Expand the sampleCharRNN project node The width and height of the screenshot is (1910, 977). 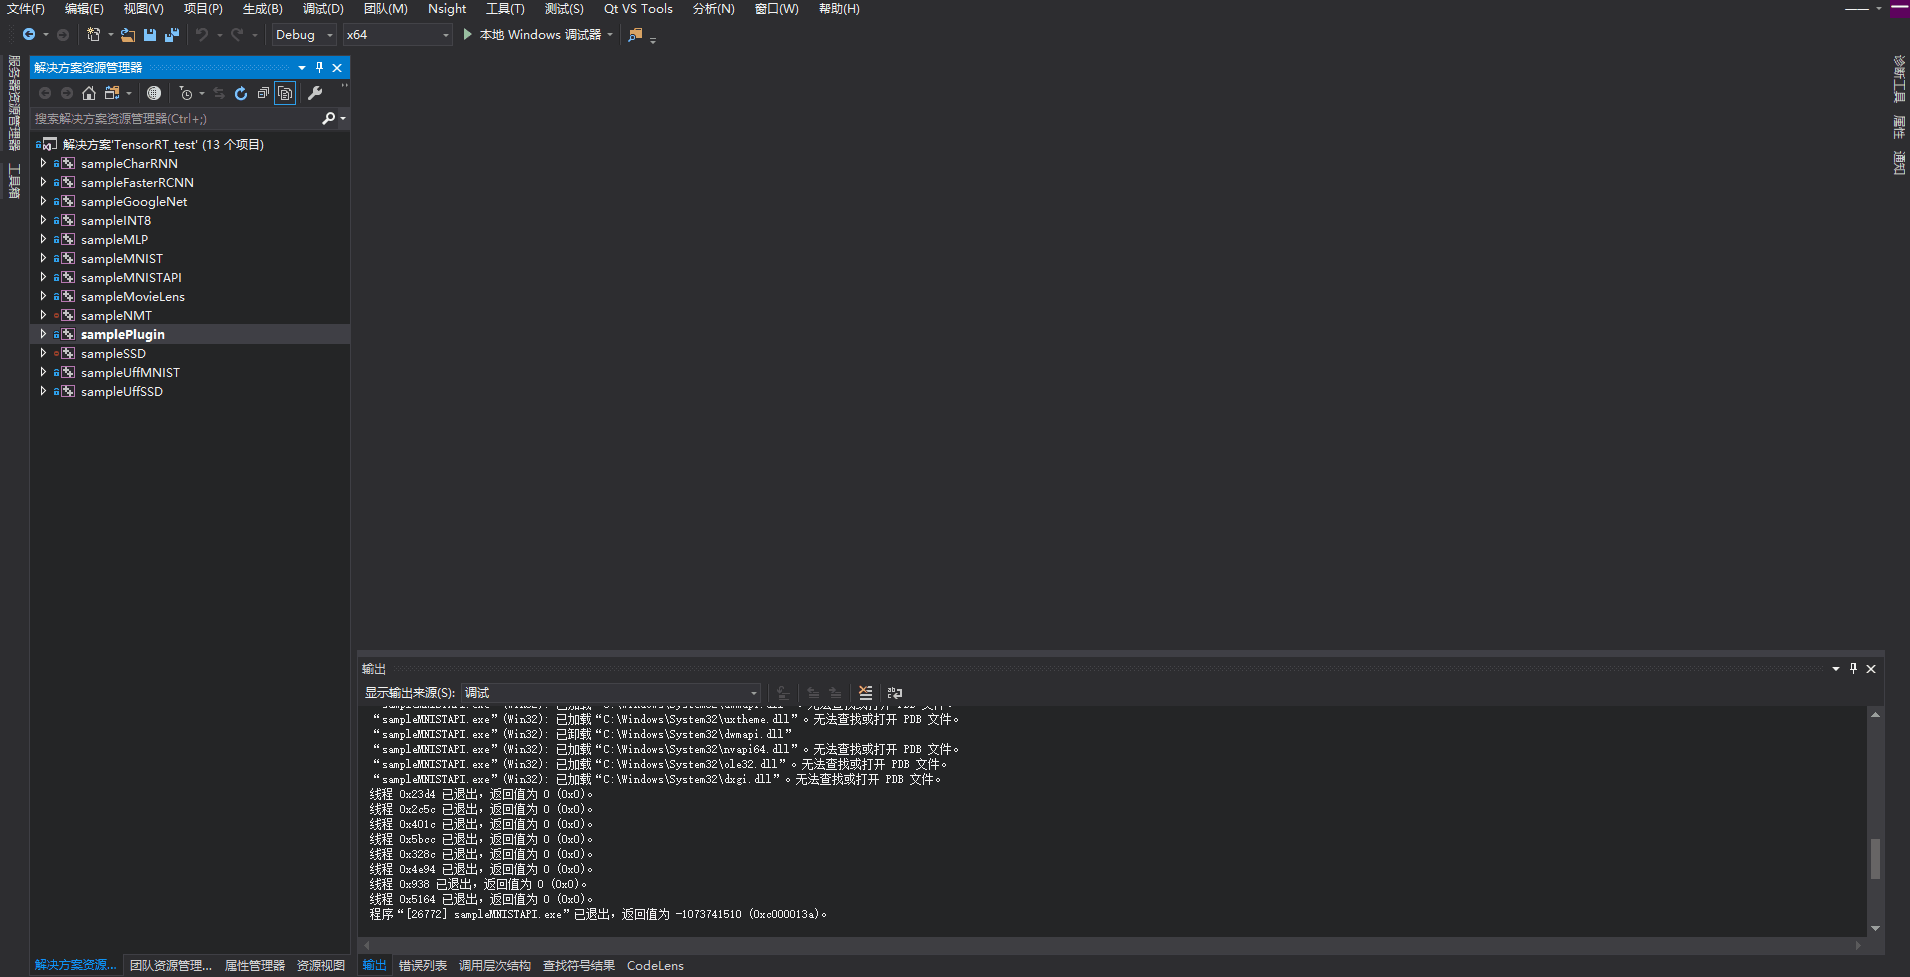[x=43, y=163]
